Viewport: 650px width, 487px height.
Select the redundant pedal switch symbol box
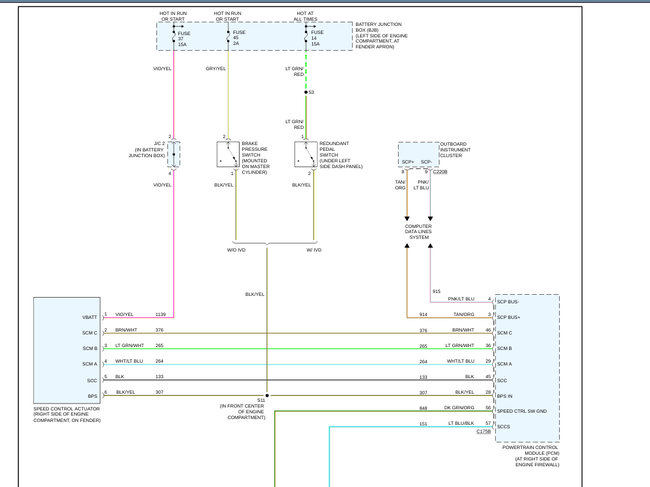pos(306,154)
